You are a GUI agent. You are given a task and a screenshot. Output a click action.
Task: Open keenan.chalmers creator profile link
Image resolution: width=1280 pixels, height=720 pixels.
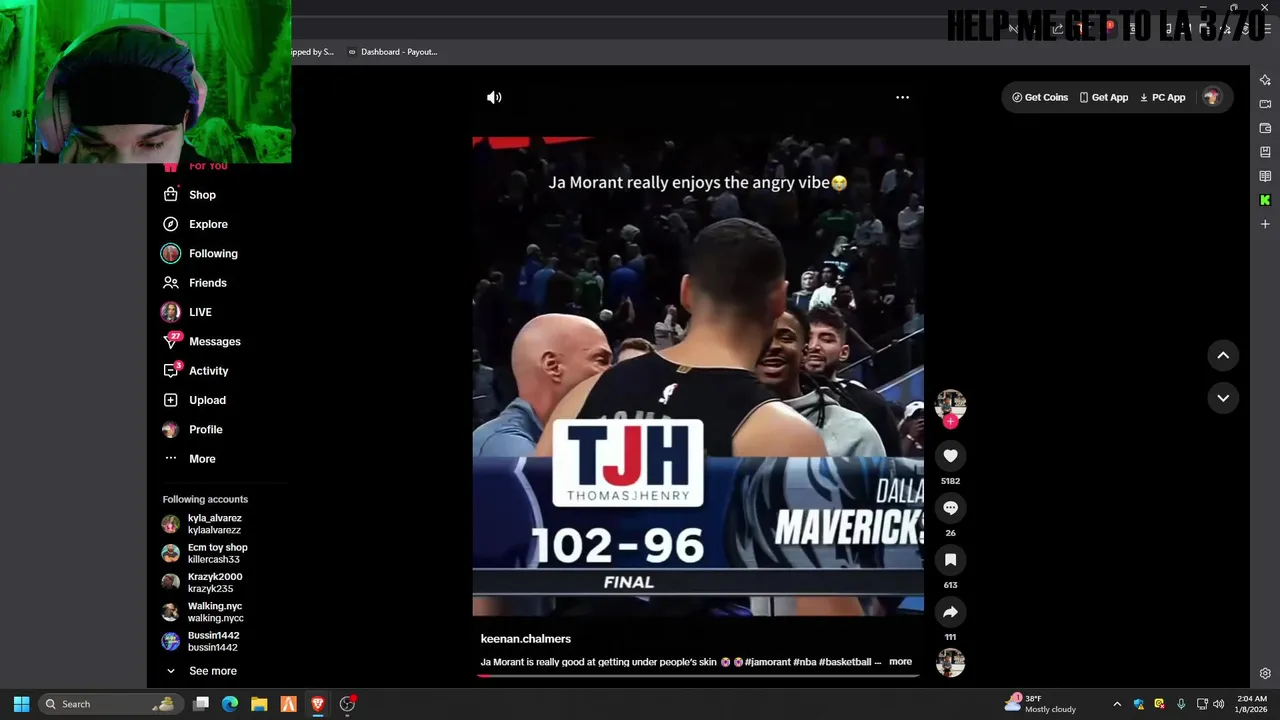pyautogui.click(x=526, y=639)
